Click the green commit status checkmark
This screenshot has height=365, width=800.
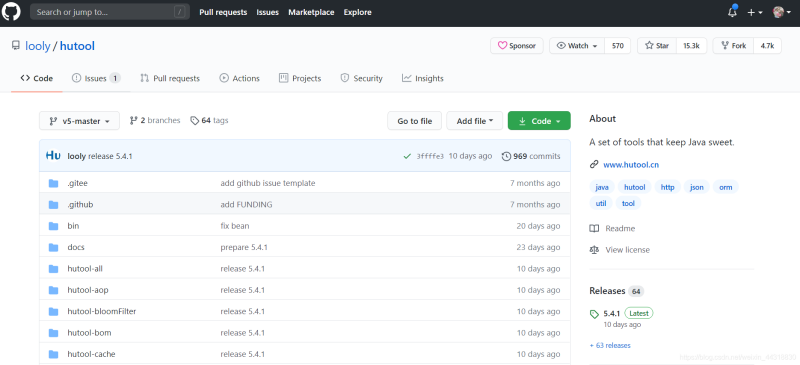point(407,156)
